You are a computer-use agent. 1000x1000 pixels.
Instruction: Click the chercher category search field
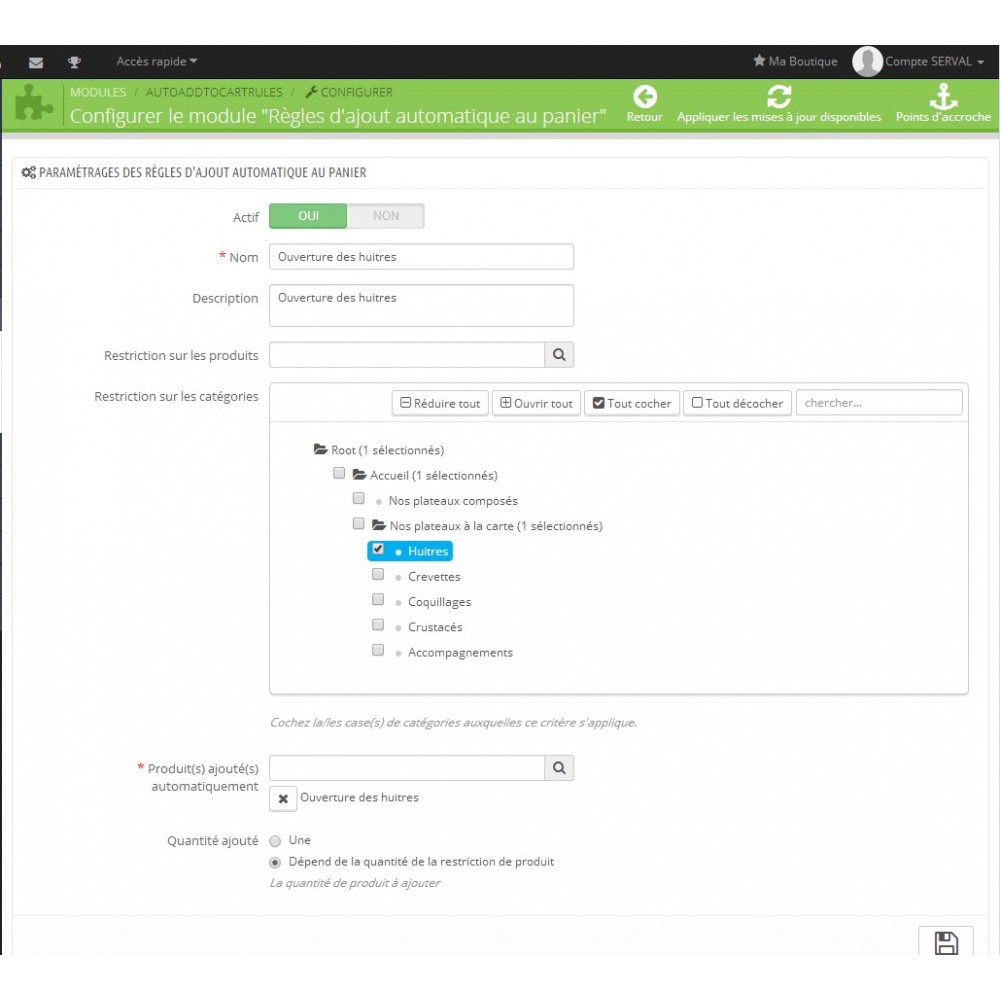(x=879, y=403)
